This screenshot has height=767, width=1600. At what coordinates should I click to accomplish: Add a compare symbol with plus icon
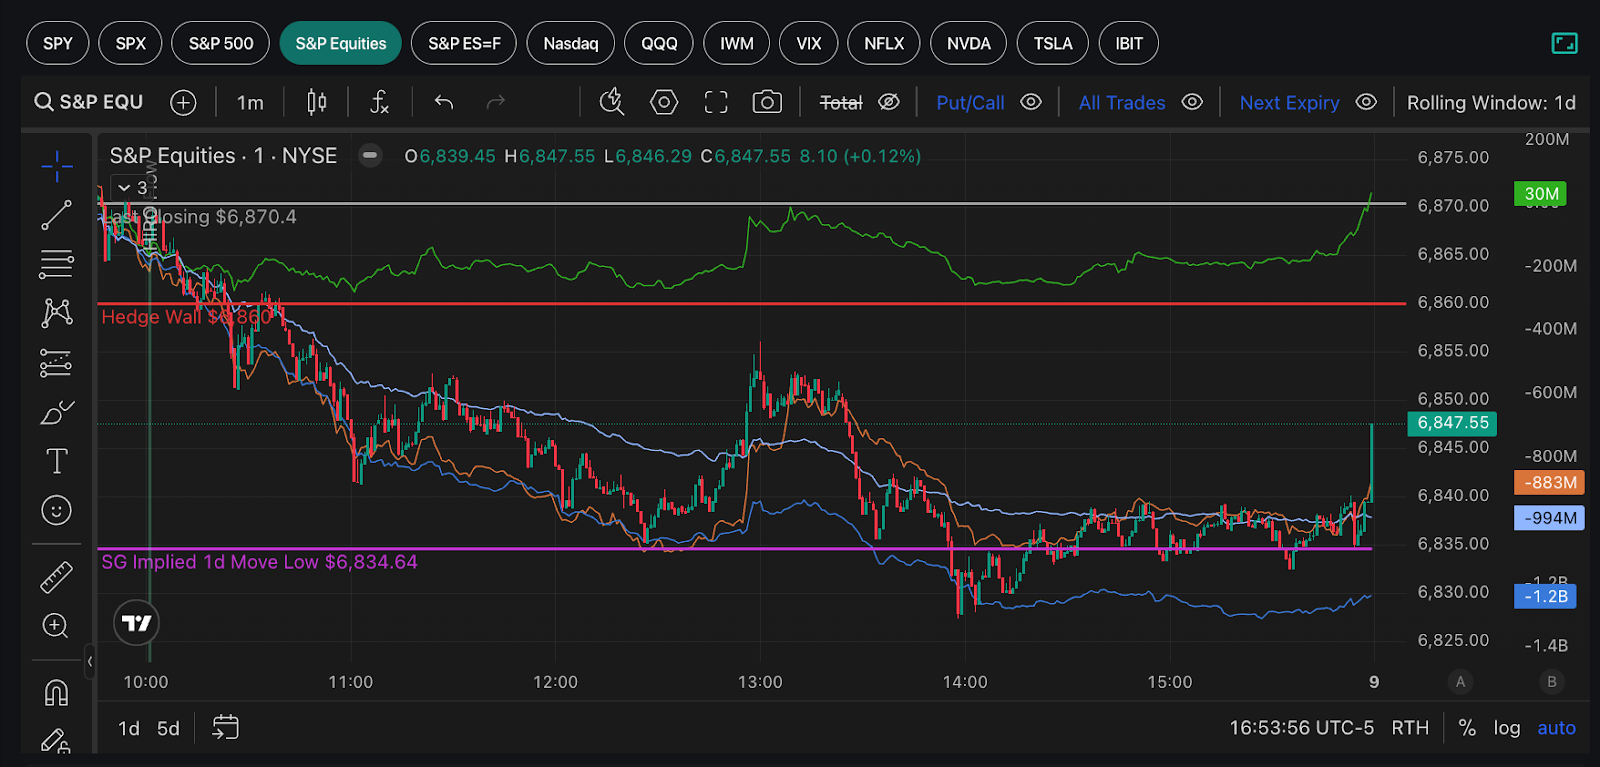coord(183,102)
